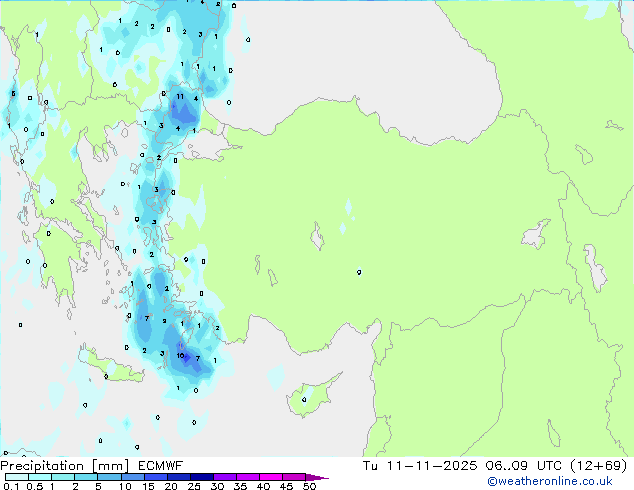634x490 pixels.
Task: Click the 'ECMWF' model label
Action: pos(161,466)
